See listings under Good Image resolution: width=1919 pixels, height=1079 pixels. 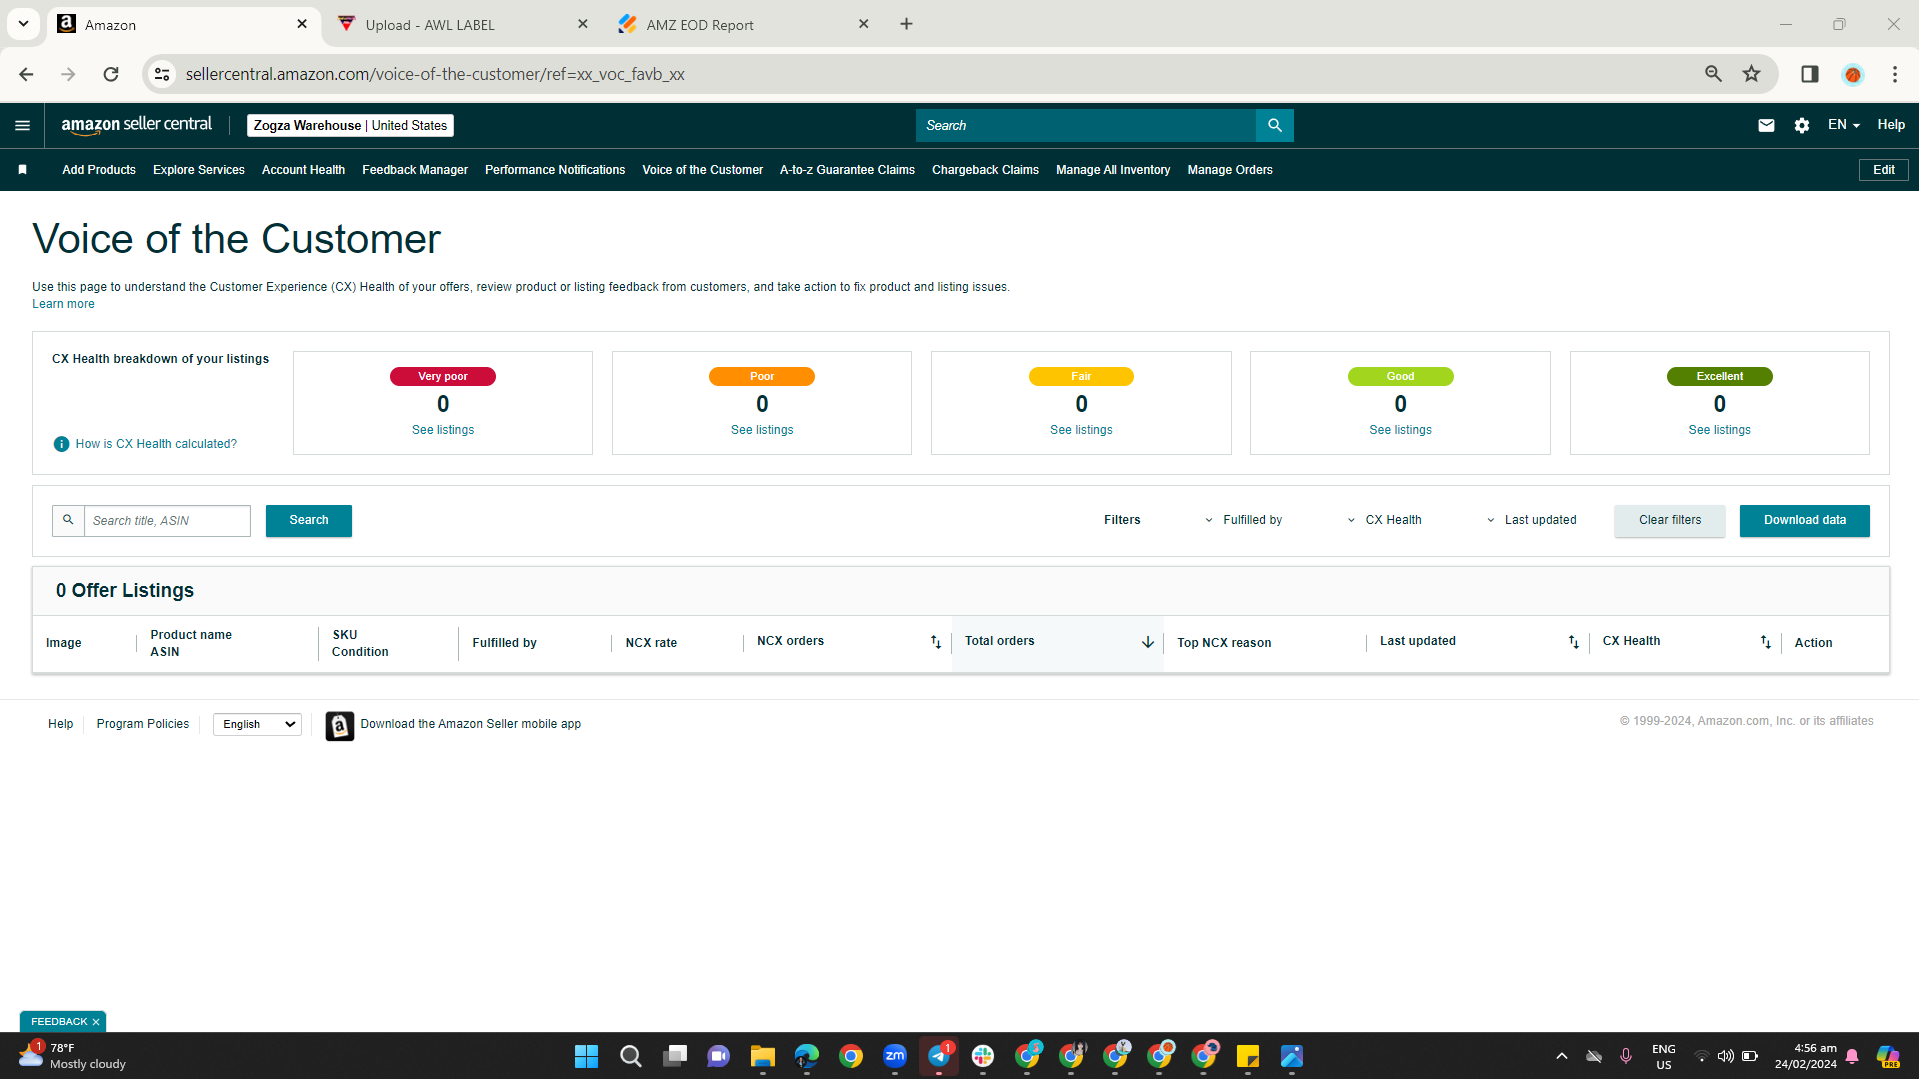point(1400,430)
